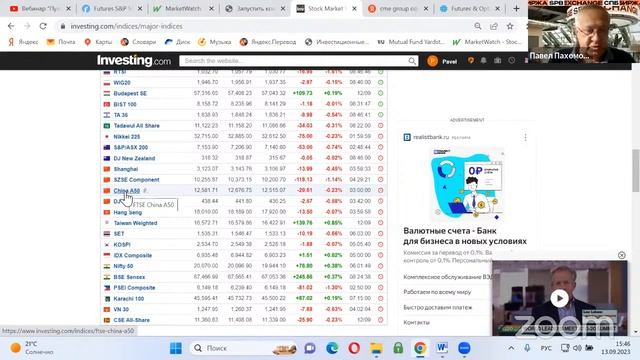The width and height of the screenshot is (640, 360).
Task: Open the KOSPI index link
Action: pos(122,244)
